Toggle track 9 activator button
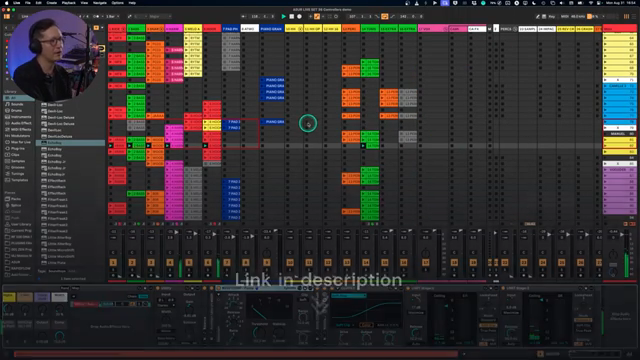The height and width of the screenshot is (360, 640). click(267, 262)
